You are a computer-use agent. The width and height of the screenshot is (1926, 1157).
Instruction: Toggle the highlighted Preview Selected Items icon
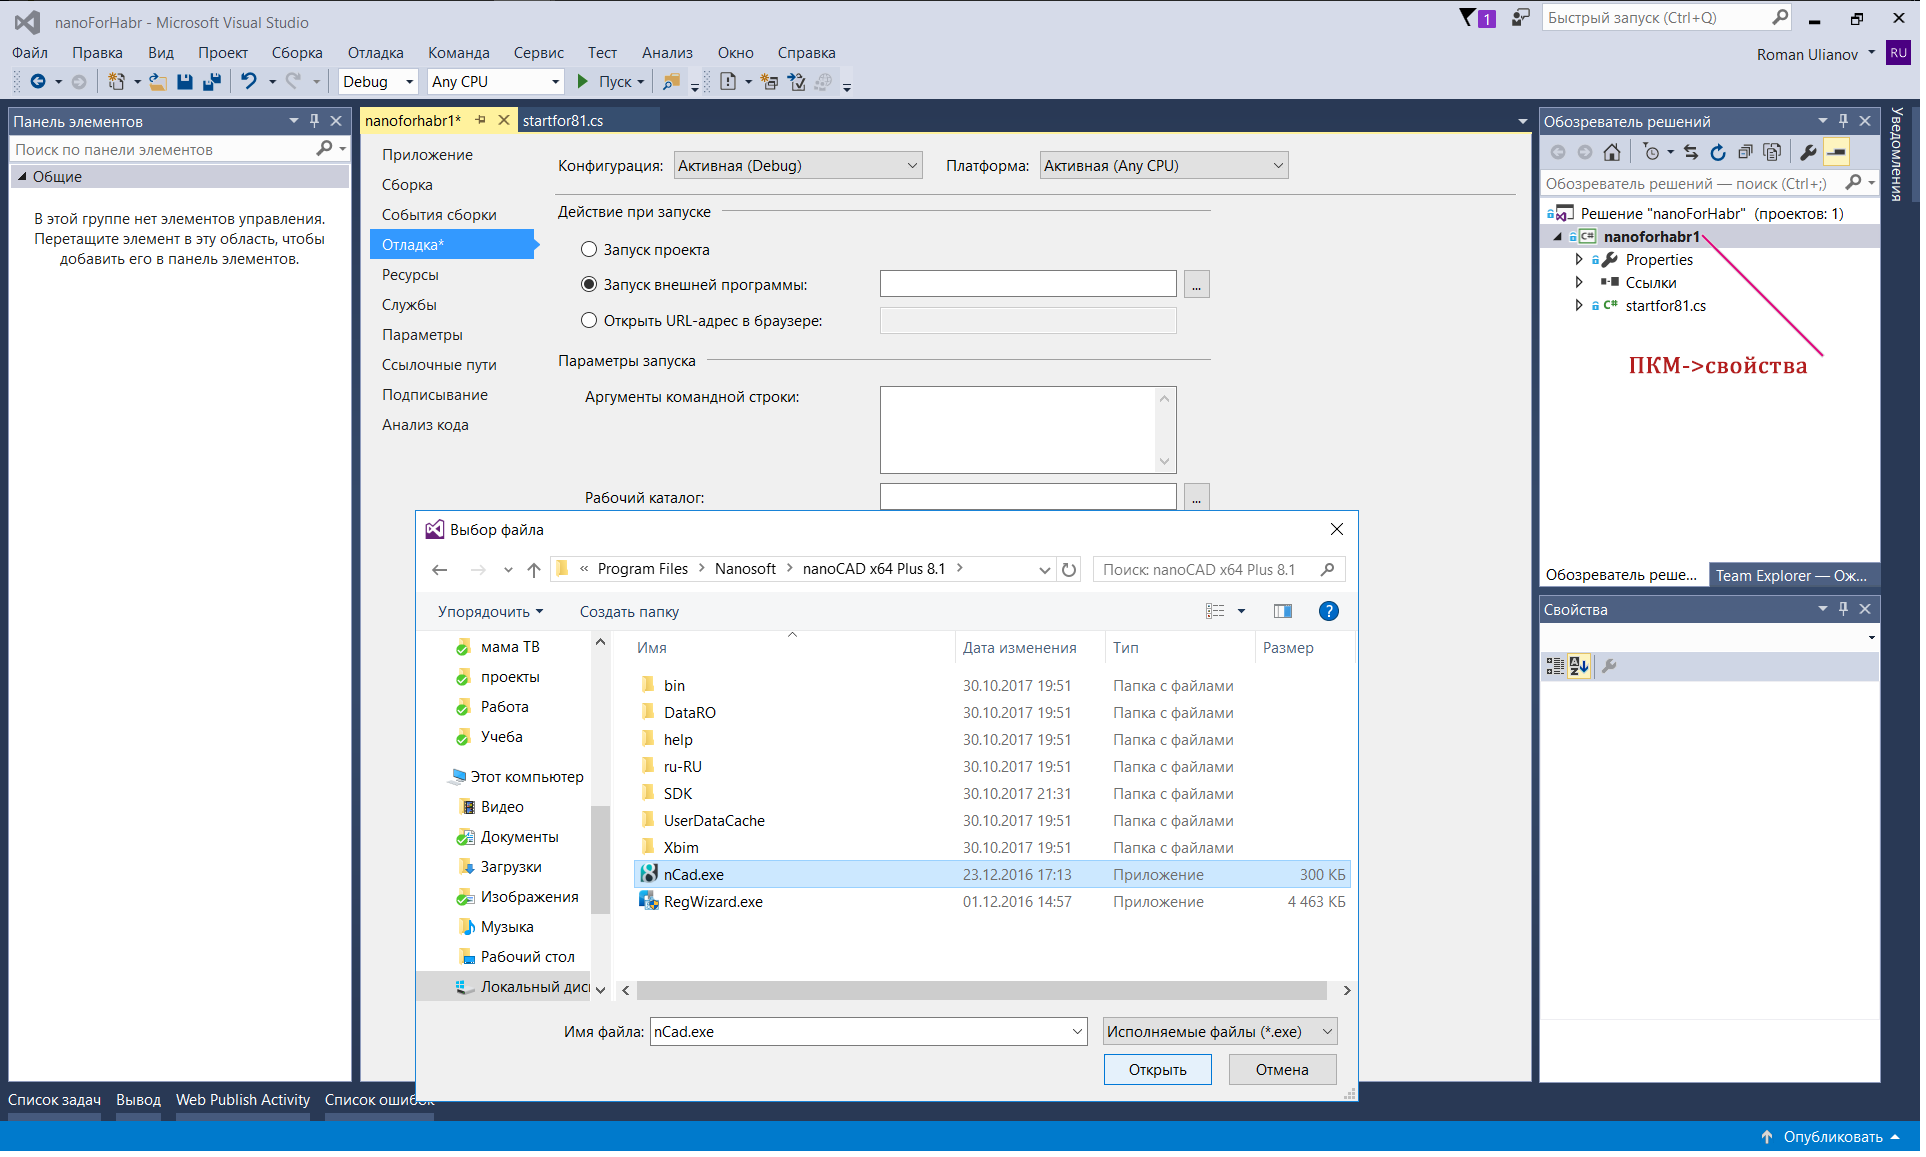[x=1837, y=152]
